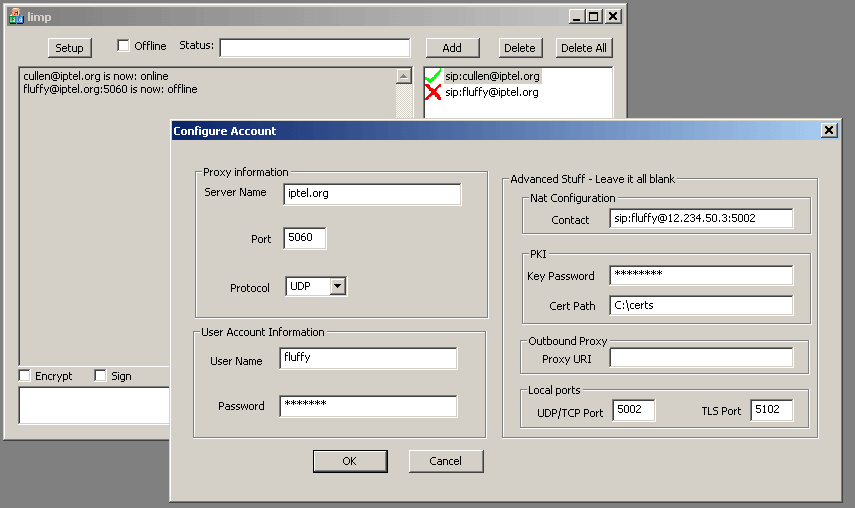
Task: Open Setup in the limp window
Action: click(x=69, y=48)
